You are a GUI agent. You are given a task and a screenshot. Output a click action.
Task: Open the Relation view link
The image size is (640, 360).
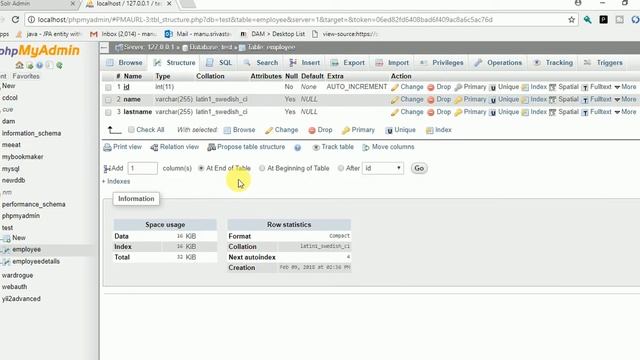(x=174, y=147)
